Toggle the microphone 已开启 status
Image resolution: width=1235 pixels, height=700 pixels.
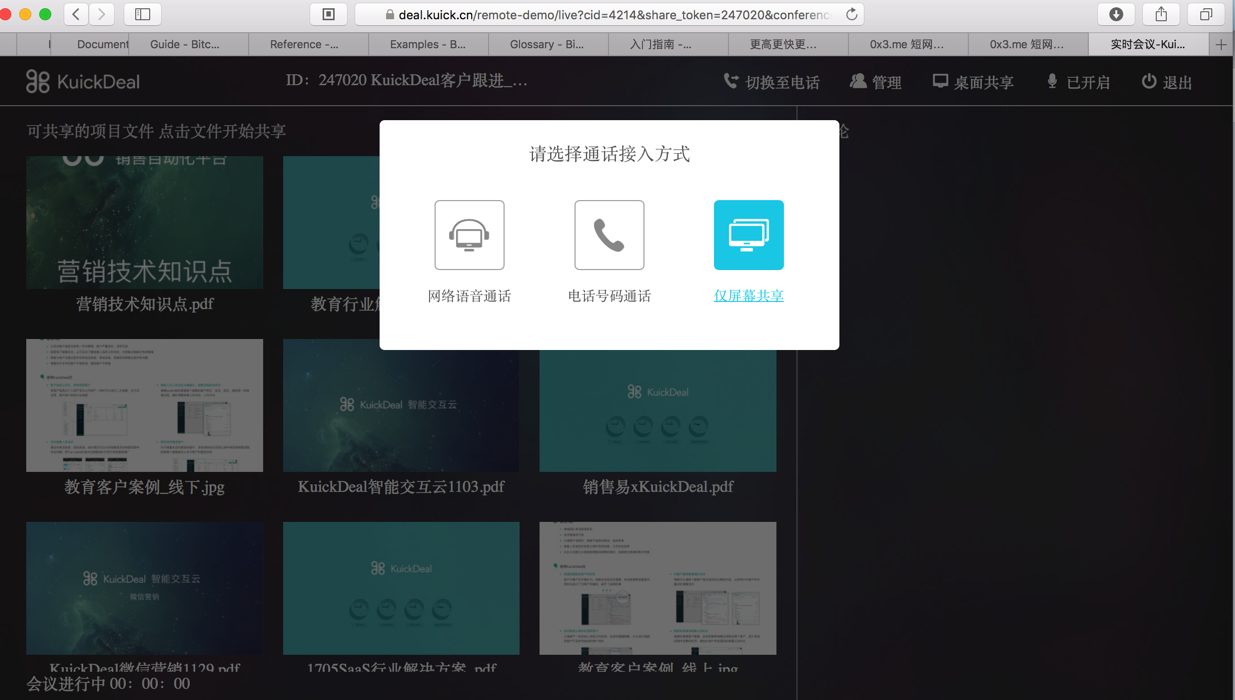coord(1079,82)
